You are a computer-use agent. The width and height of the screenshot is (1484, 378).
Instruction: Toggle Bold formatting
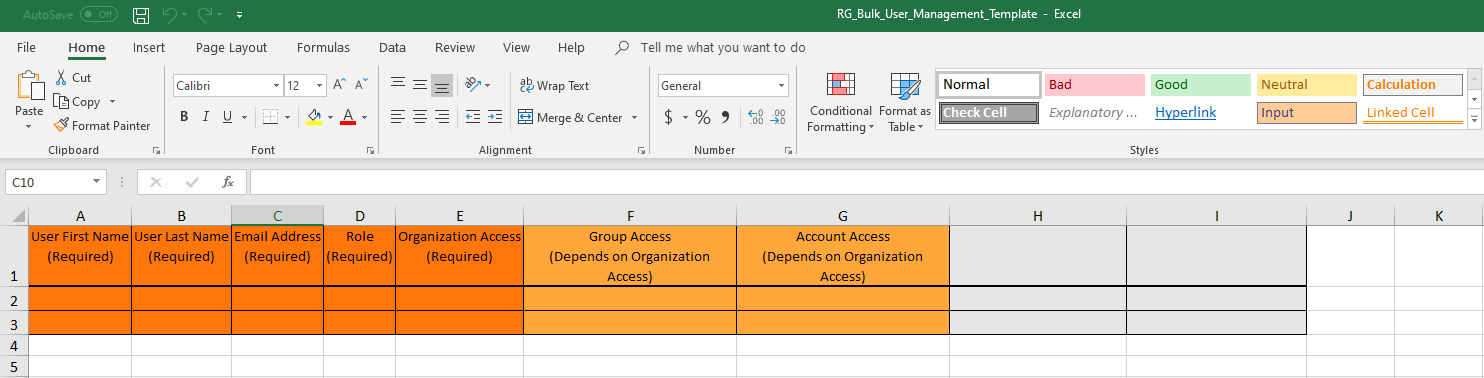184,118
